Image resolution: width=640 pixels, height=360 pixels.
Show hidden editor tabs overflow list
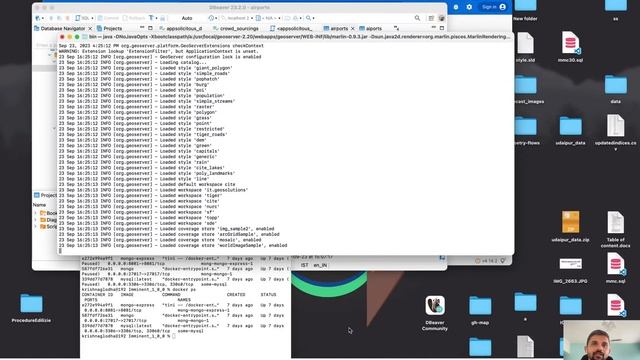396,28
